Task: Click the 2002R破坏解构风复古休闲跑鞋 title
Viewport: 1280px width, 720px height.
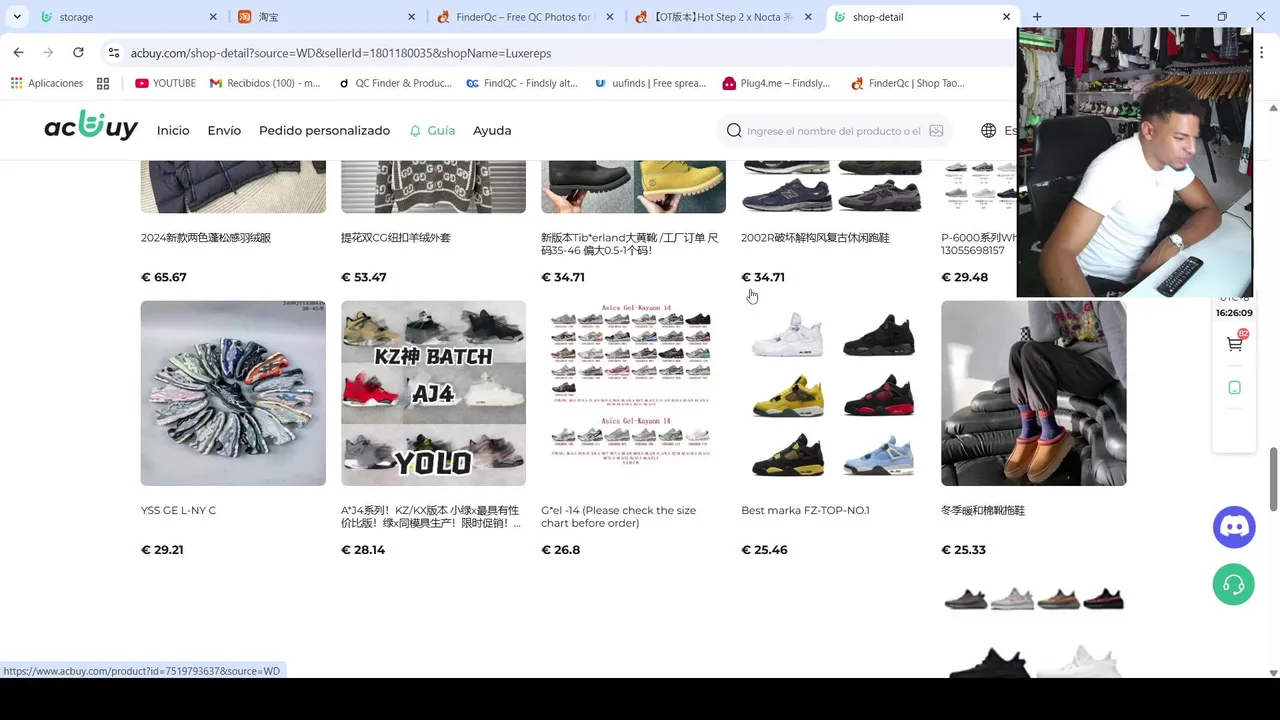Action: click(815, 238)
